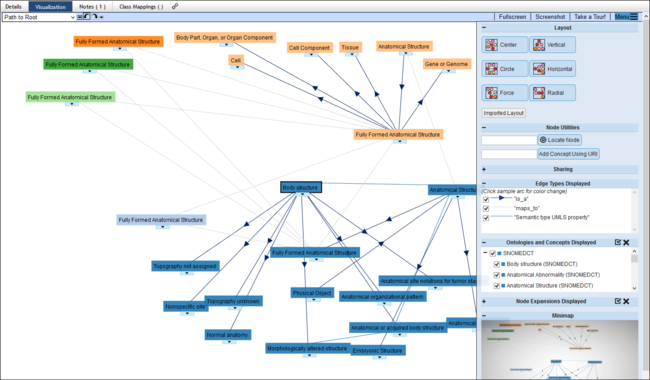The height and width of the screenshot is (380, 650).
Task: Click the Fullscreen button
Action: pyautogui.click(x=512, y=17)
